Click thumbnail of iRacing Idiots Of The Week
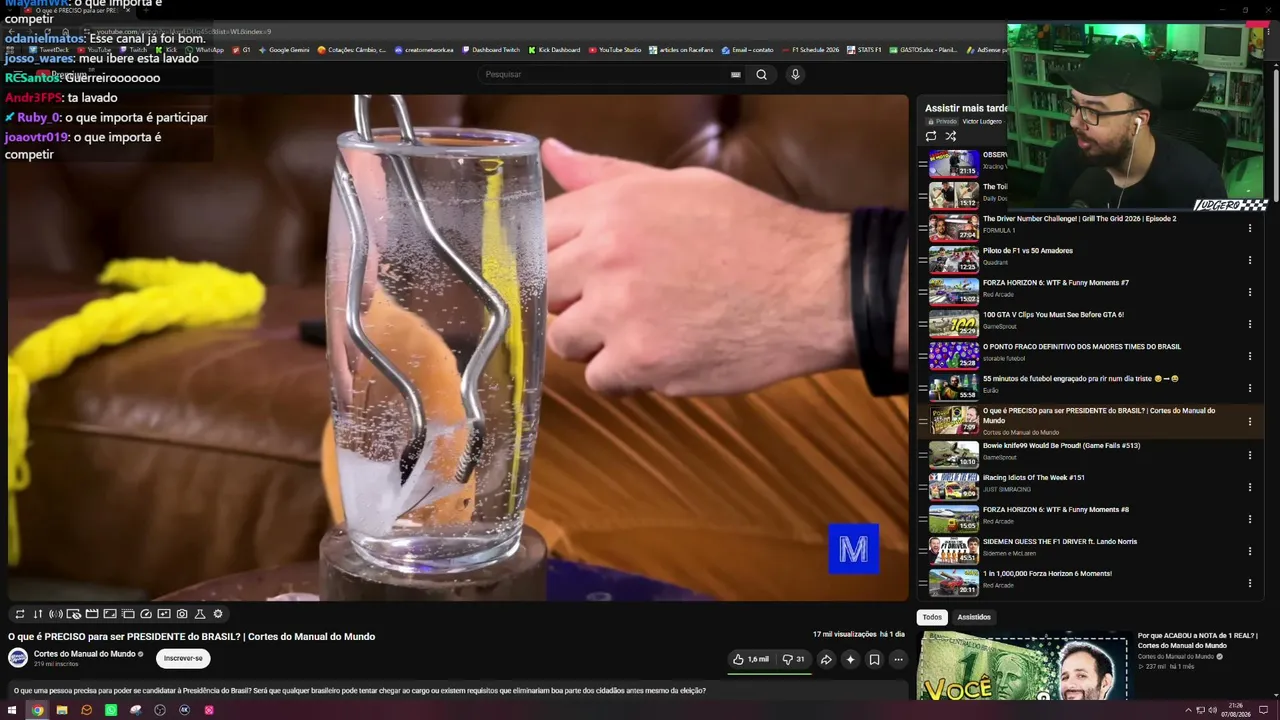1280x720 pixels. [x=954, y=487]
